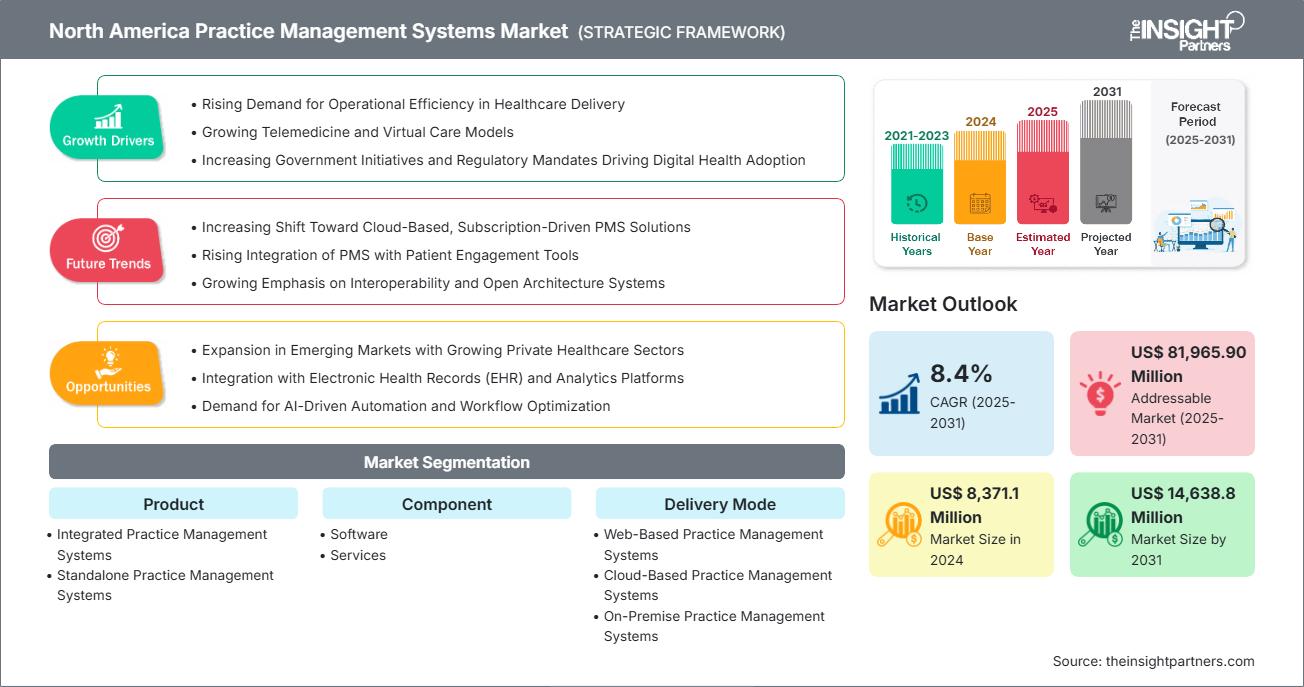Viewport: 1304px width, 687px height.
Task: Click the theinsightpartners.com source text
Action: tap(1153, 661)
